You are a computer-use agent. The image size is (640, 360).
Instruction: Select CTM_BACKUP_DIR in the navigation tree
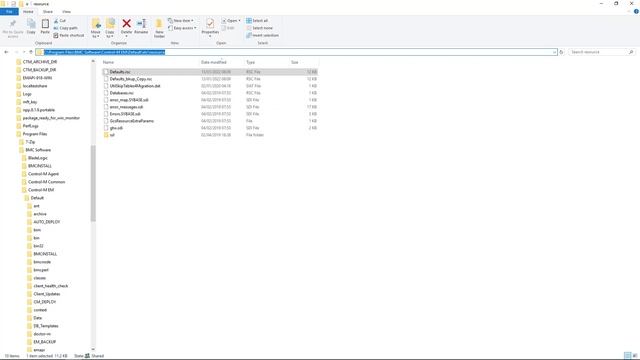click(x=39, y=70)
